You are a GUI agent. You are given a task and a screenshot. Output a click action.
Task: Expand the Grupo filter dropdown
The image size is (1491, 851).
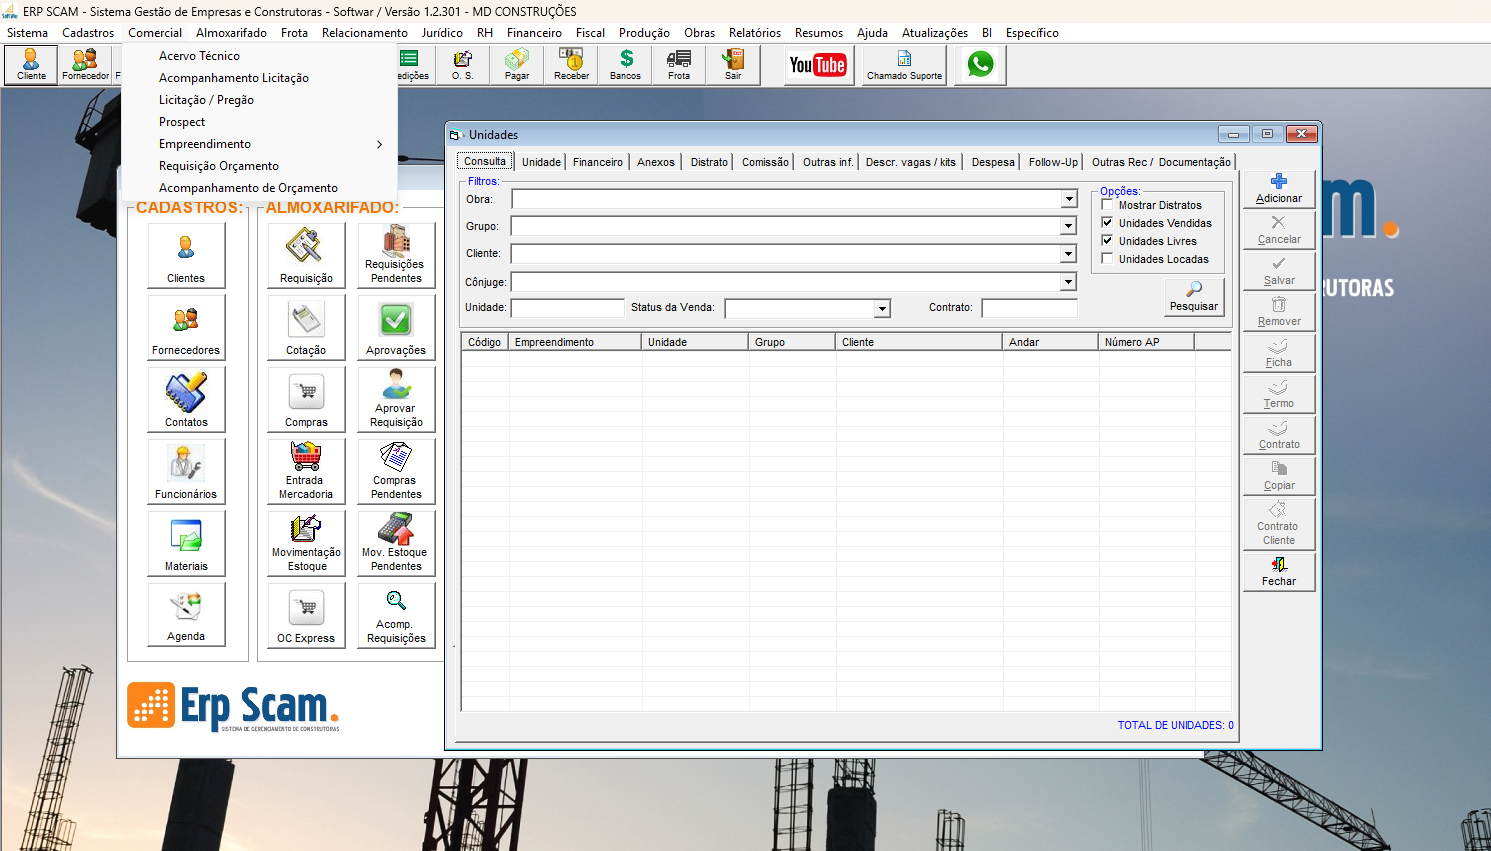pyautogui.click(x=1069, y=226)
